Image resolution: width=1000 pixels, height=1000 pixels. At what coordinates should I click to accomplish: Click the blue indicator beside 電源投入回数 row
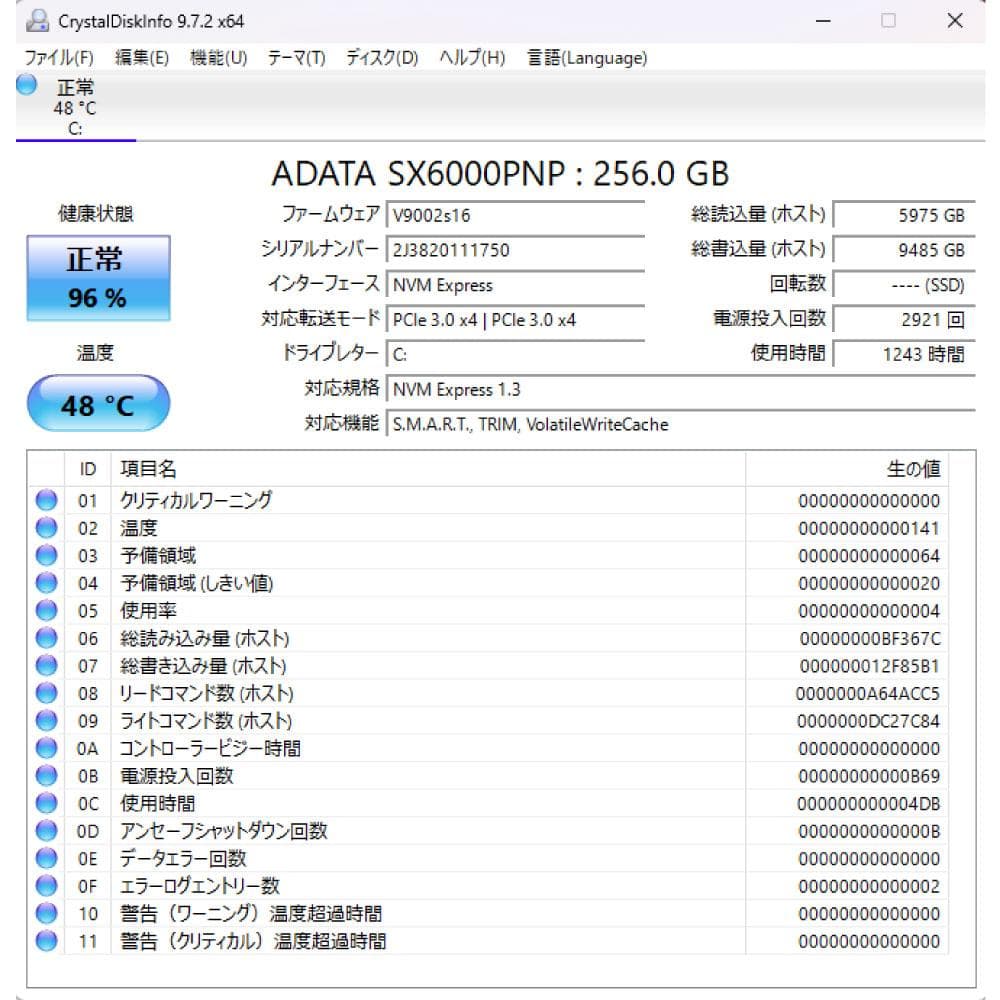[x=46, y=775]
